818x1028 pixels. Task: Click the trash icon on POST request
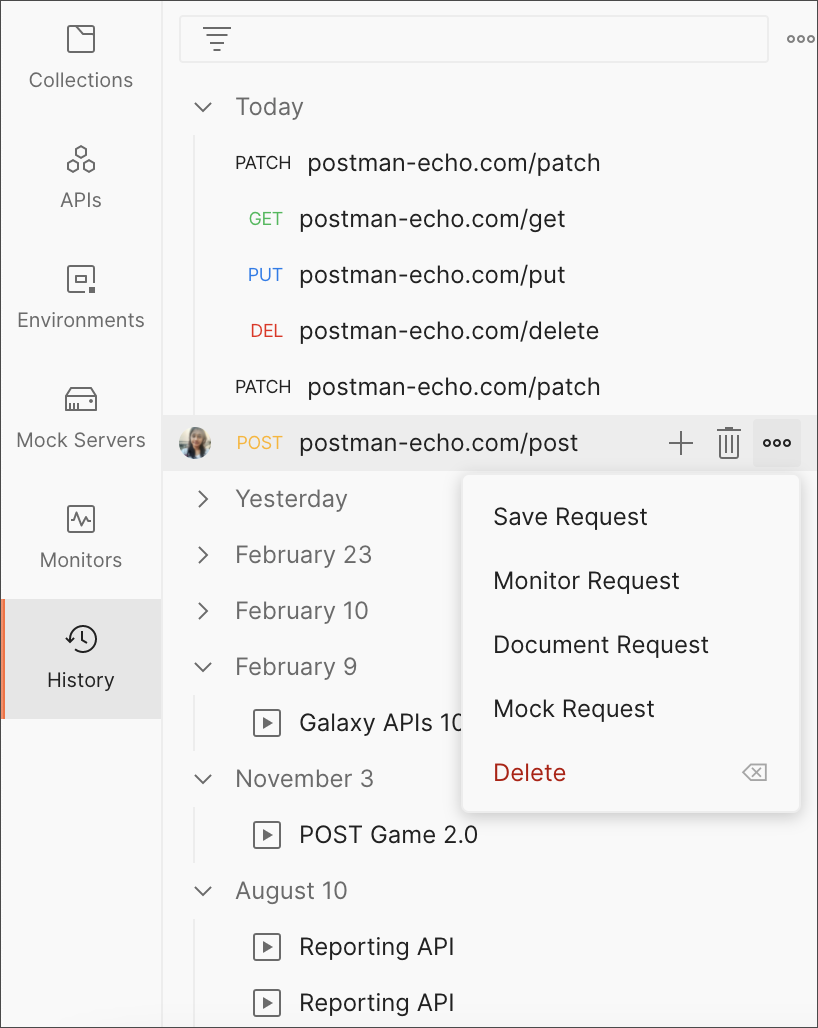[x=729, y=443]
